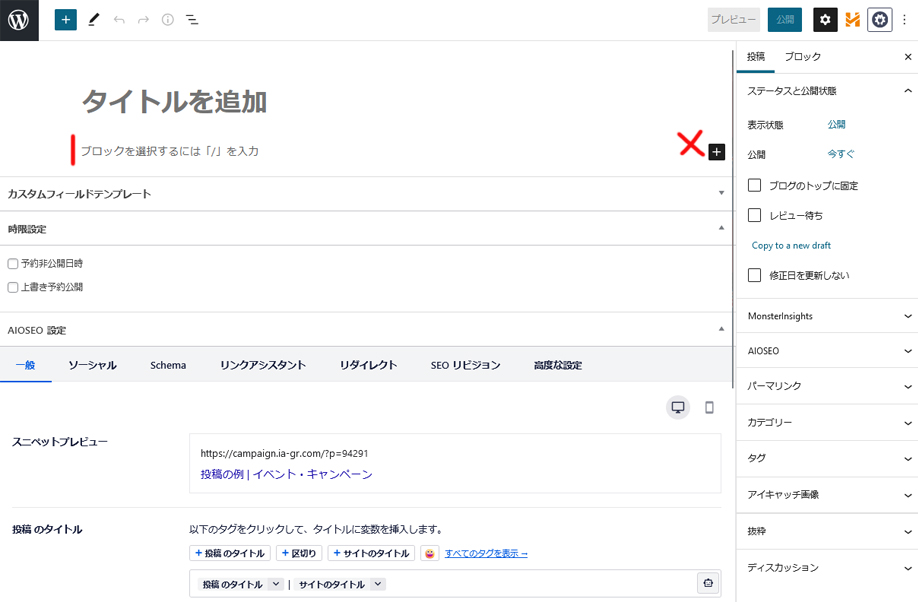This screenshot has width=918, height=602.
Task: Select the pencil Tools icon
Action: 94,19
